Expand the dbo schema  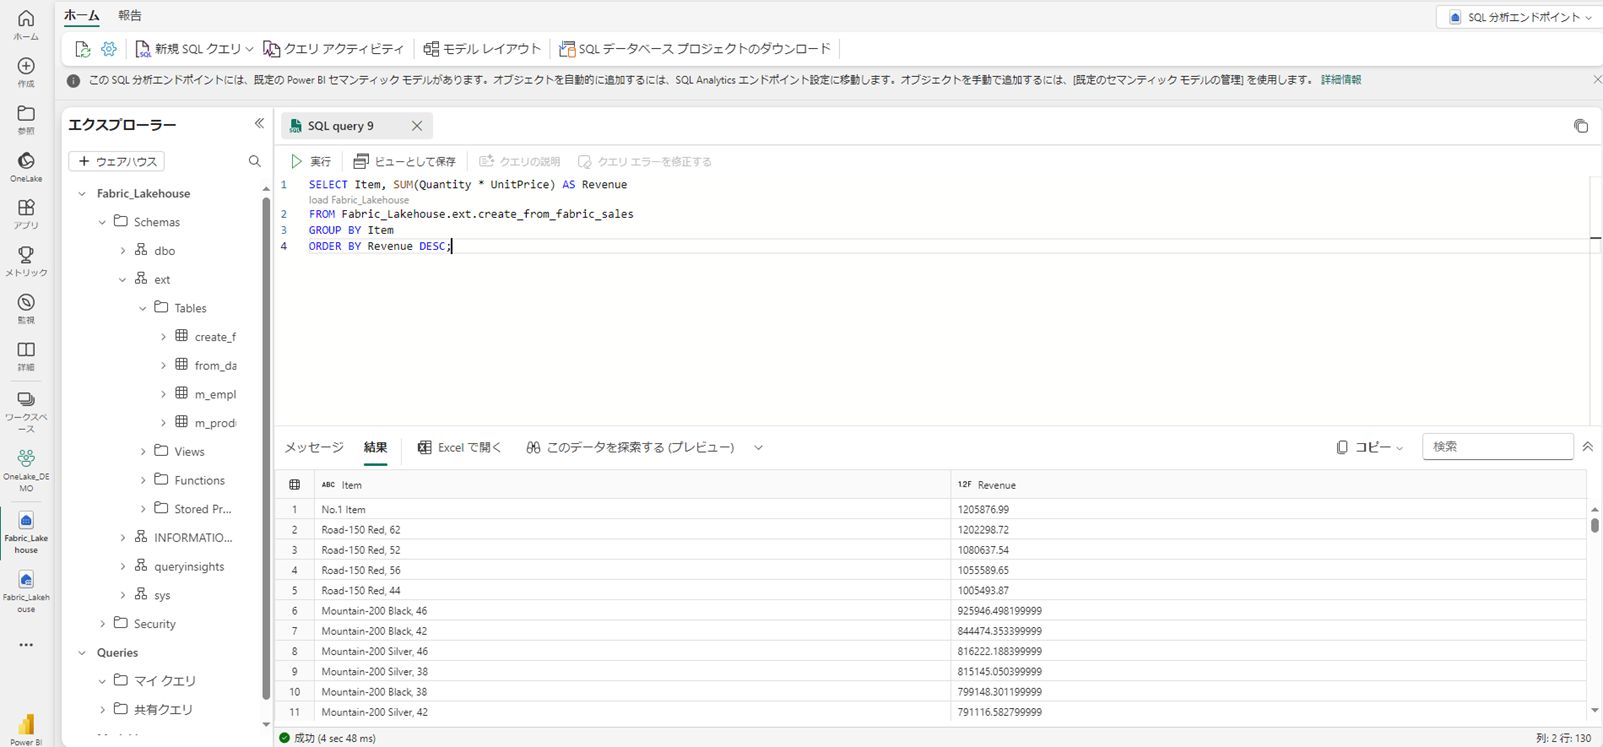click(122, 251)
